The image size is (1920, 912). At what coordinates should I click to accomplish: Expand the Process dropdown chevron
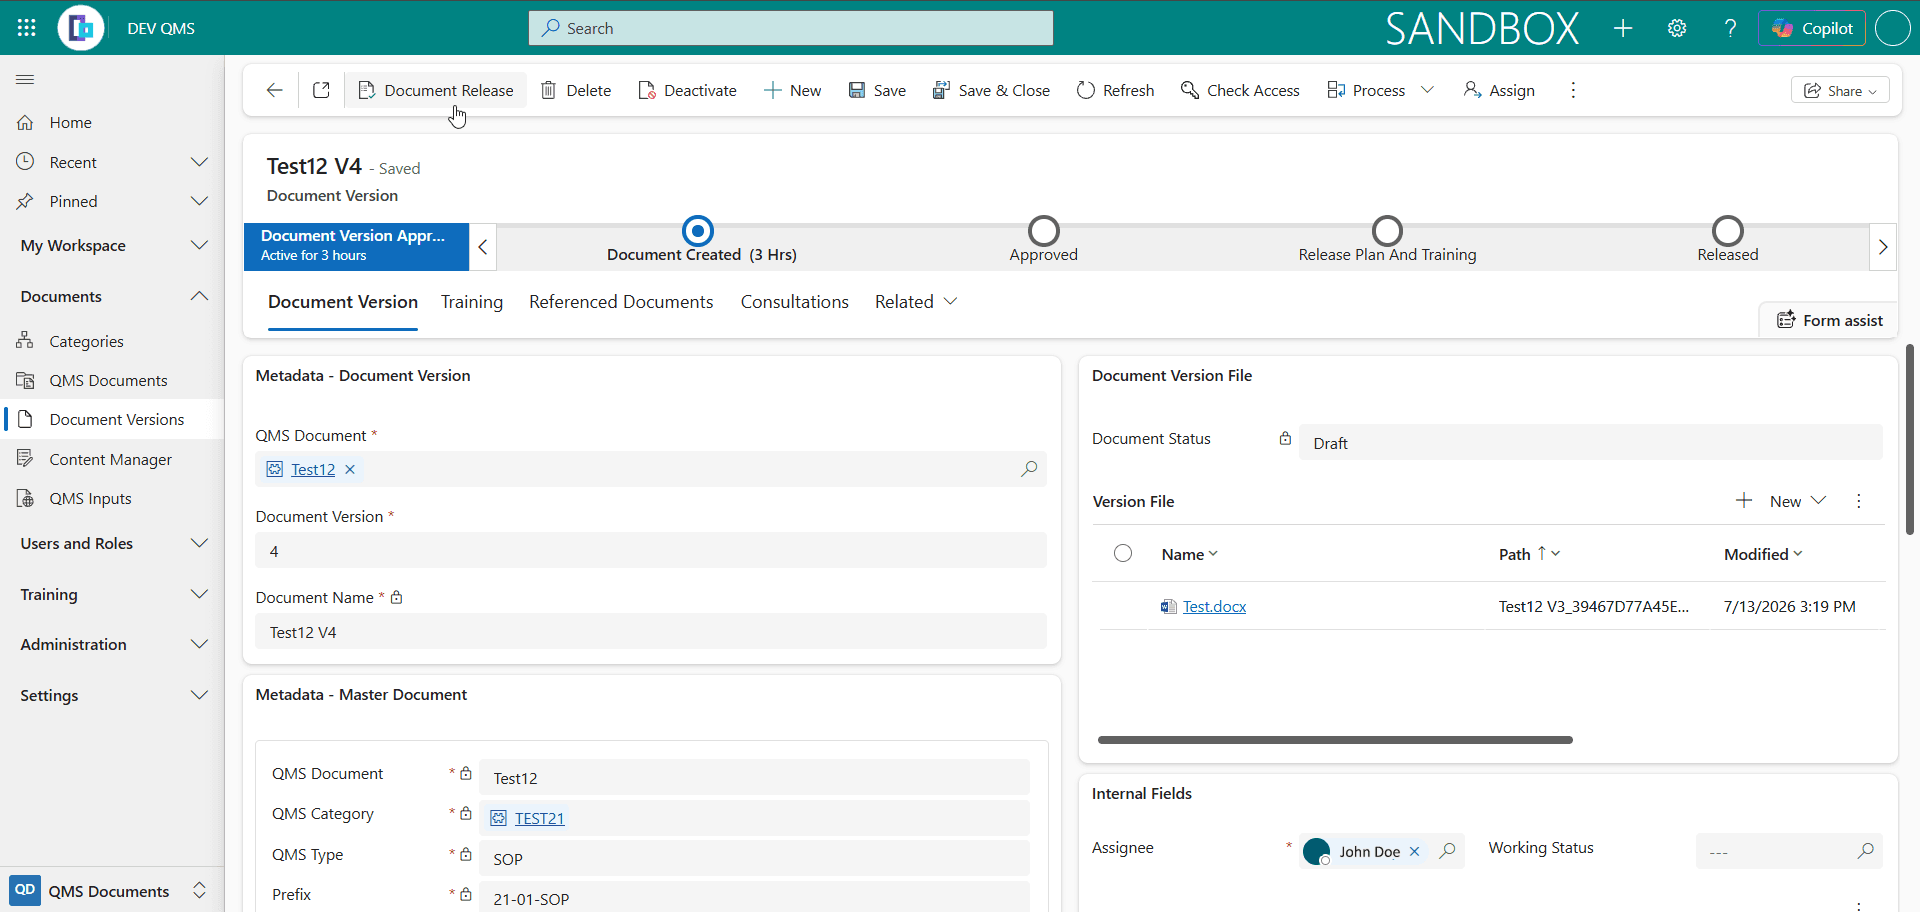pos(1428,90)
